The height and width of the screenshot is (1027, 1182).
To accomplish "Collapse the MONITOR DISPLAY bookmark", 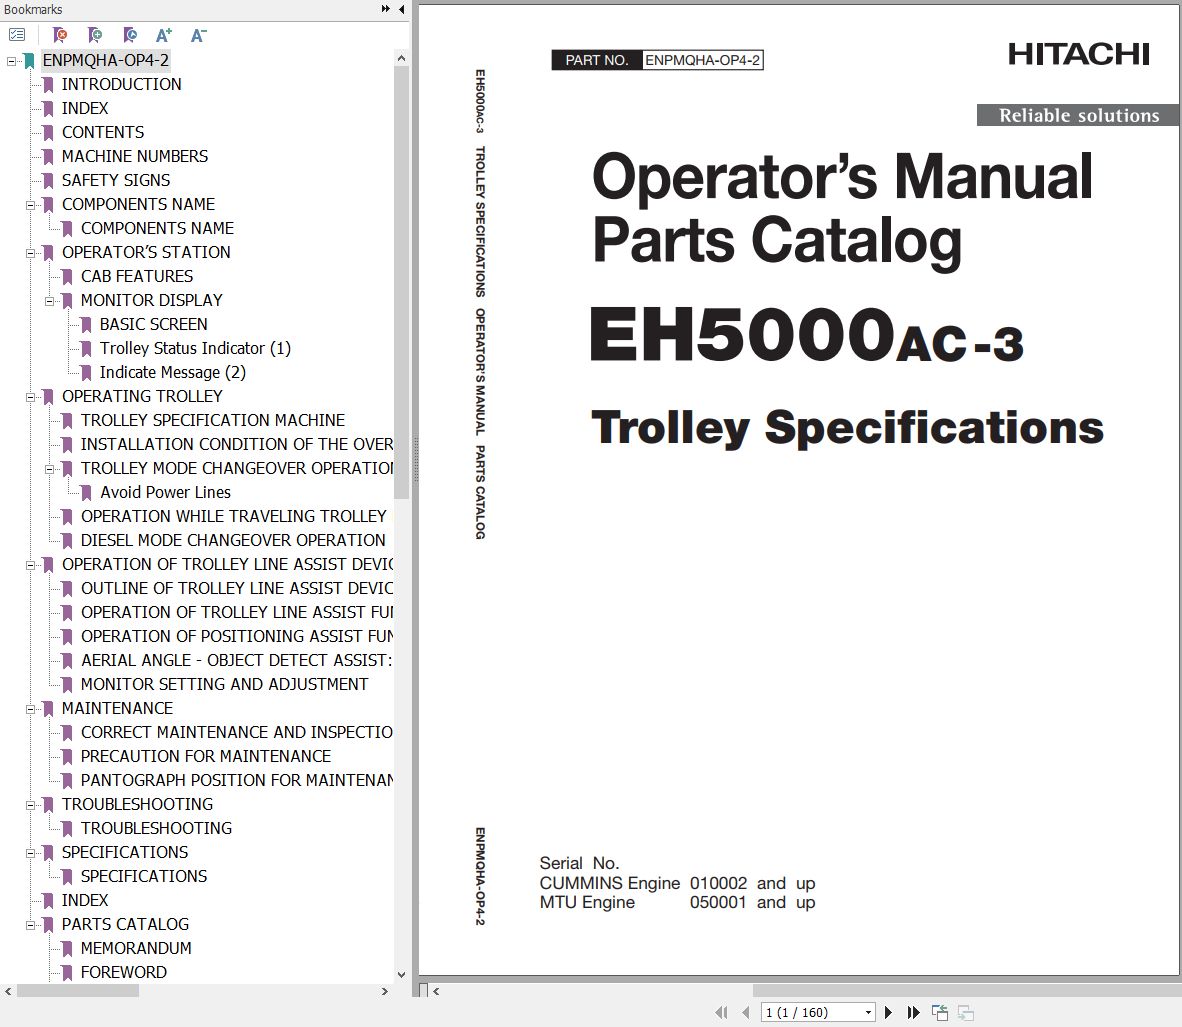I will coord(49,301).
